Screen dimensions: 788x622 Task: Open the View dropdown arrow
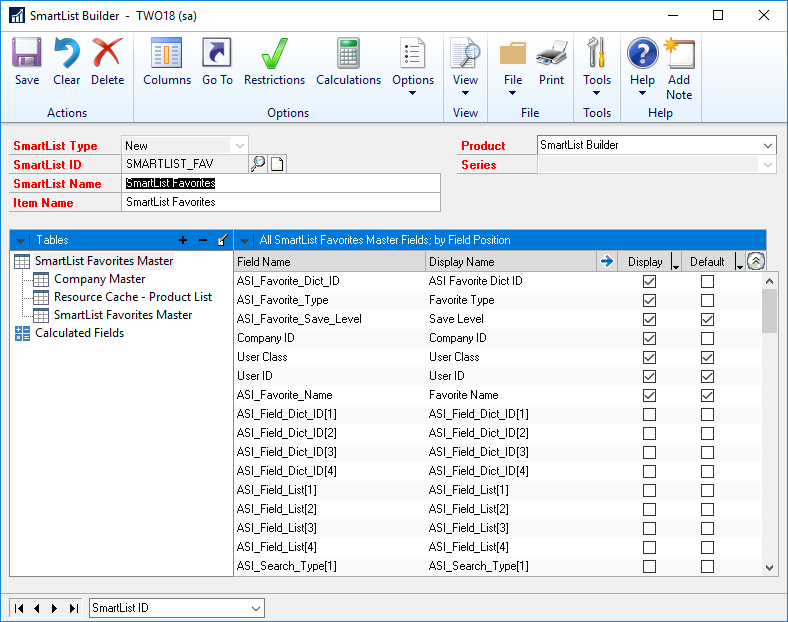click(465, 93)
